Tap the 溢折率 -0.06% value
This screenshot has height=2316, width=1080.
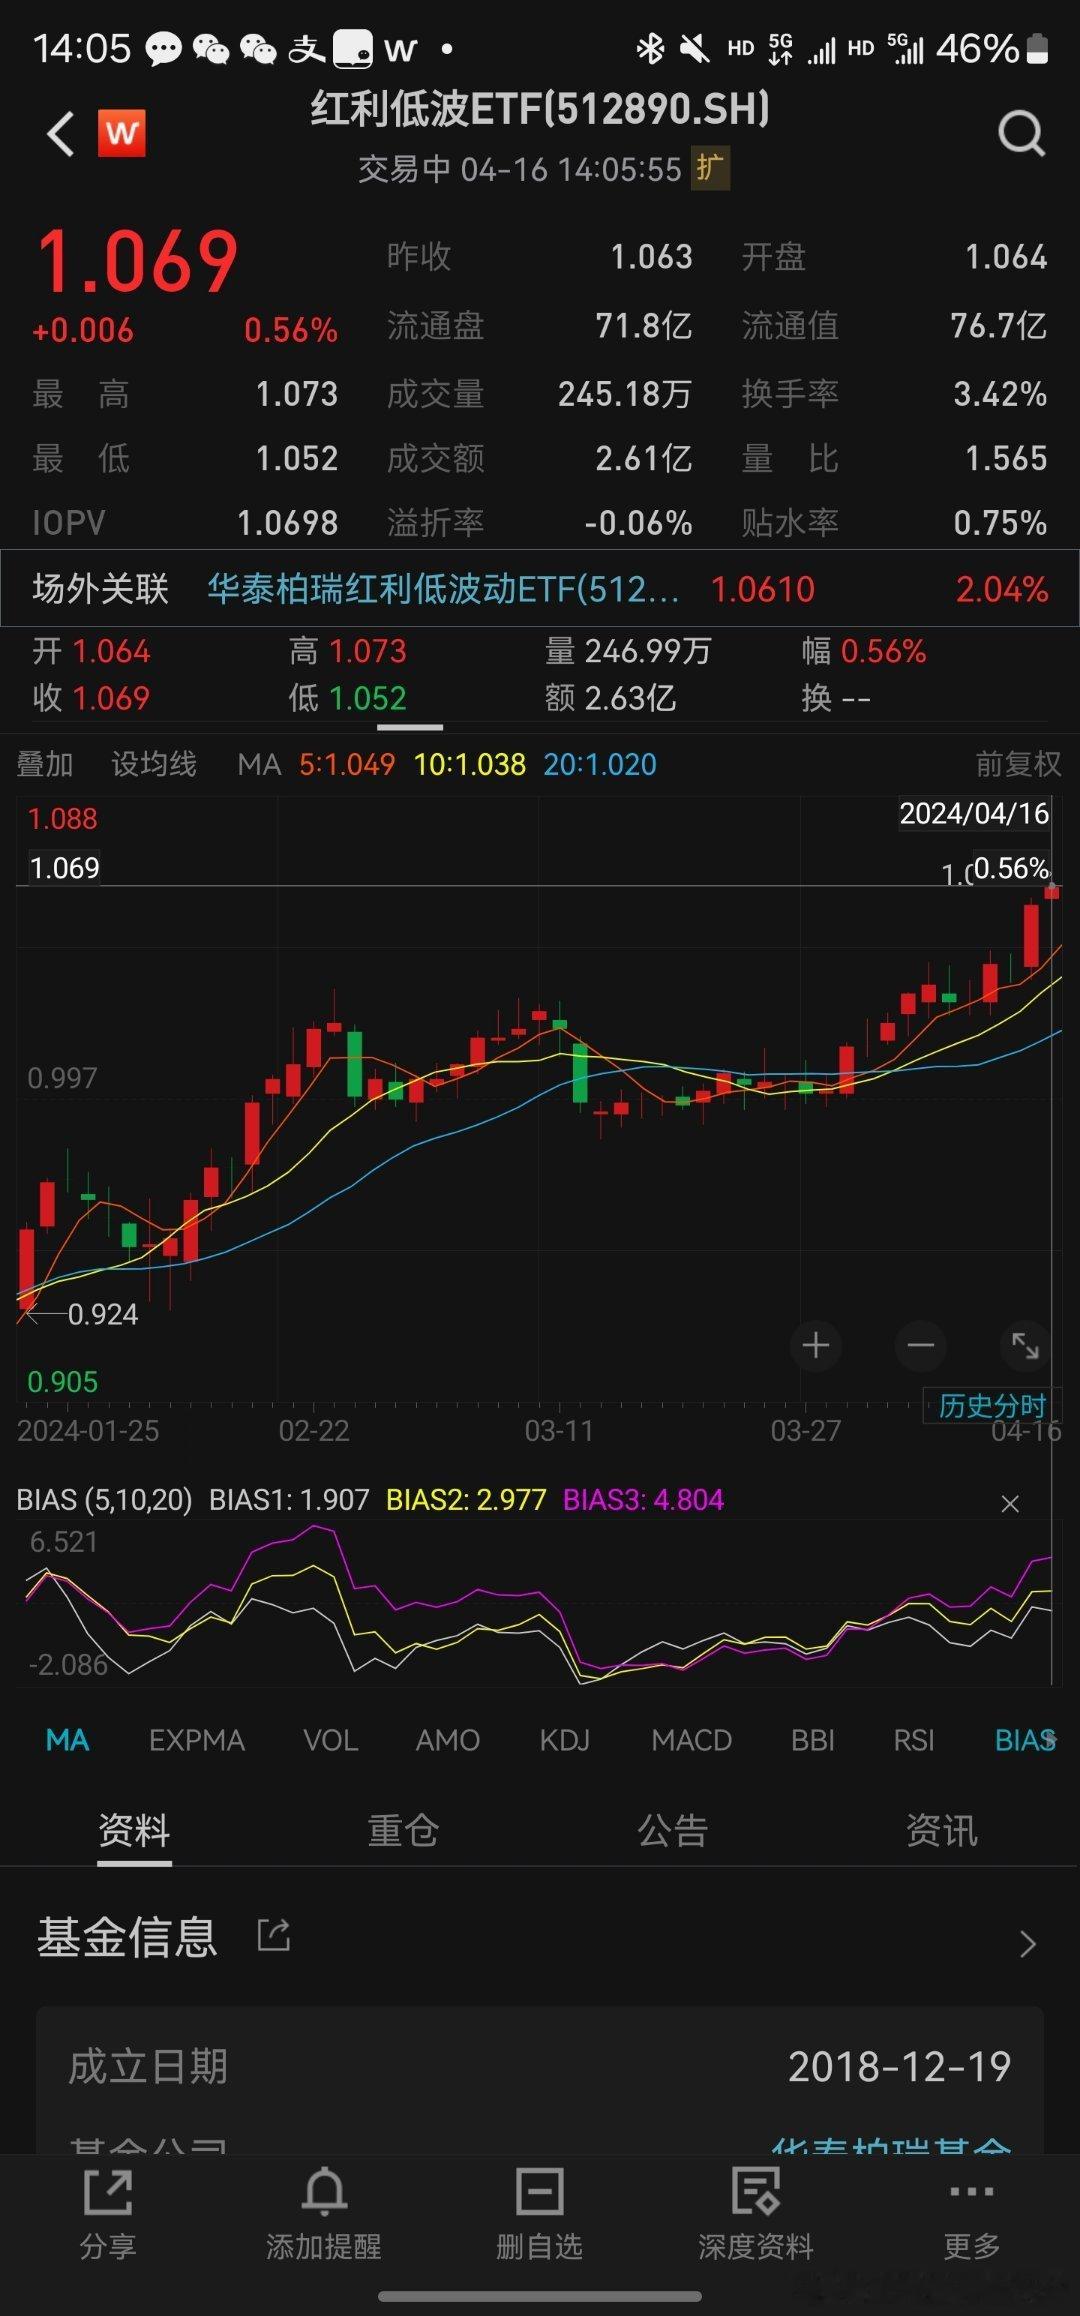click(x=639, y=522)
